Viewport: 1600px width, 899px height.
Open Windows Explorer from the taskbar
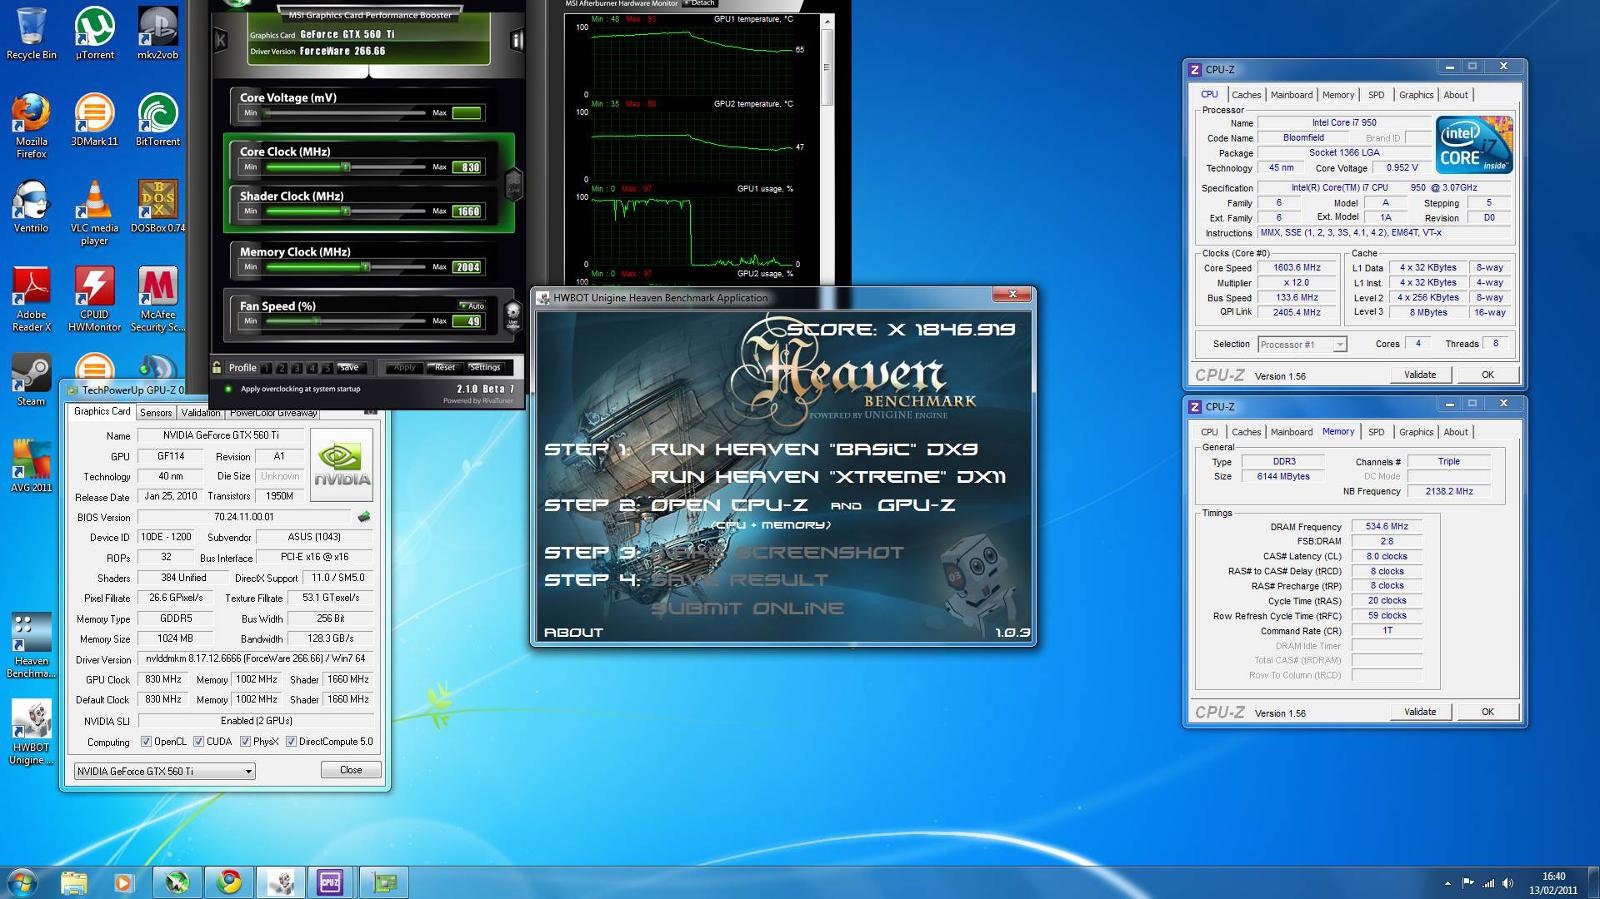74,882
